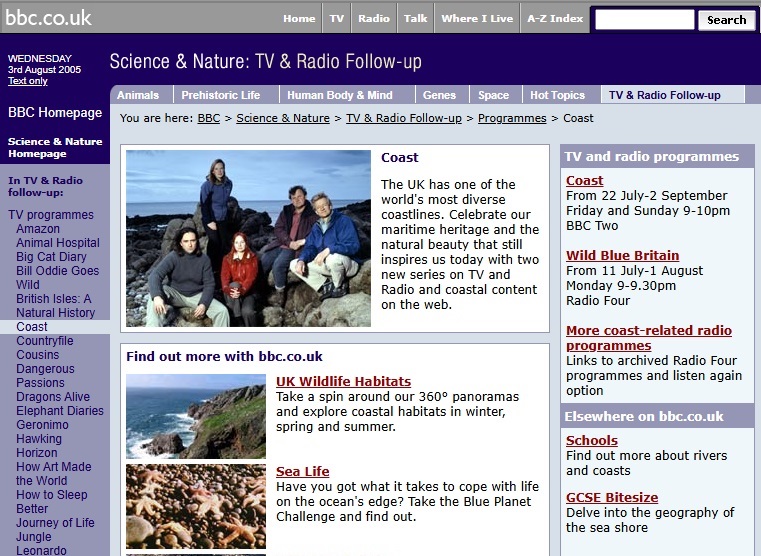Open Animal Hospital sidebar link

click(x=58, y=243)
